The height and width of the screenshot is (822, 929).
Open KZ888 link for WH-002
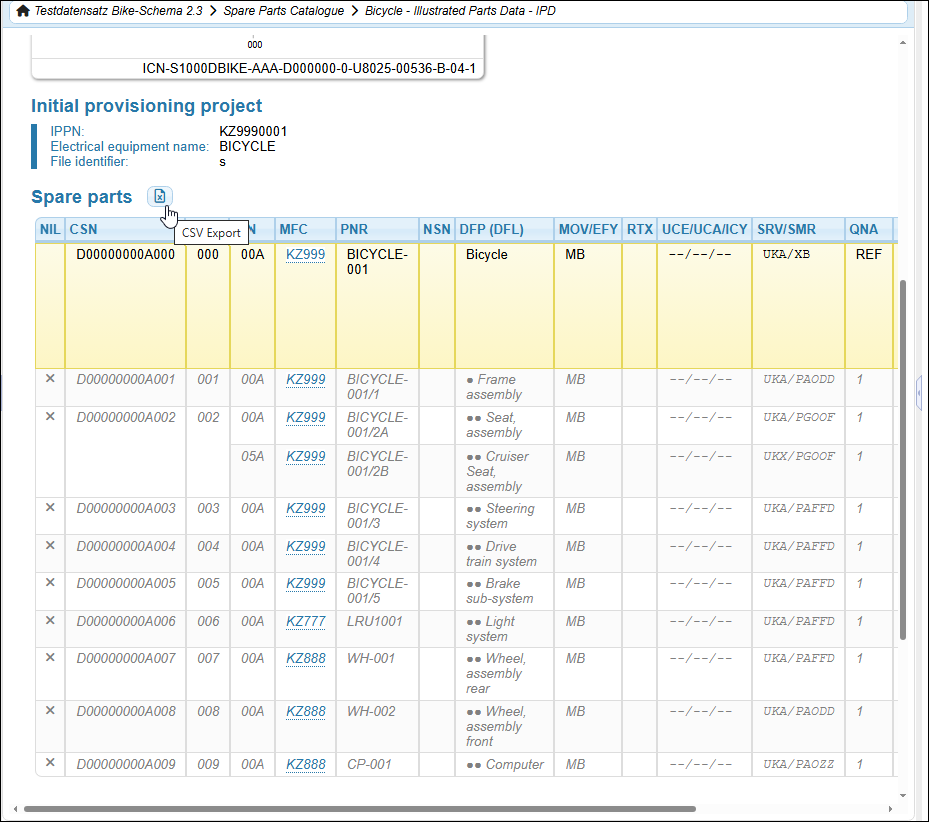305,711
